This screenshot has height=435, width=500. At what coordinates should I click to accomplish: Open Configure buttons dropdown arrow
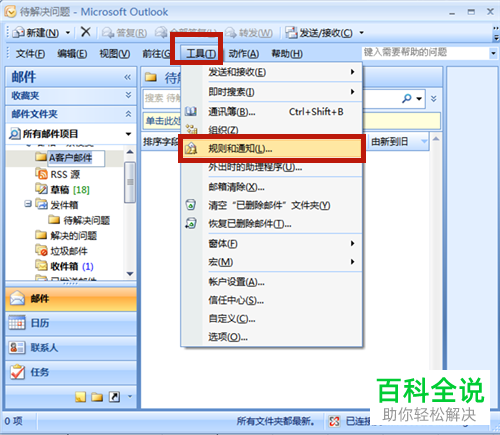click(130, 396)
